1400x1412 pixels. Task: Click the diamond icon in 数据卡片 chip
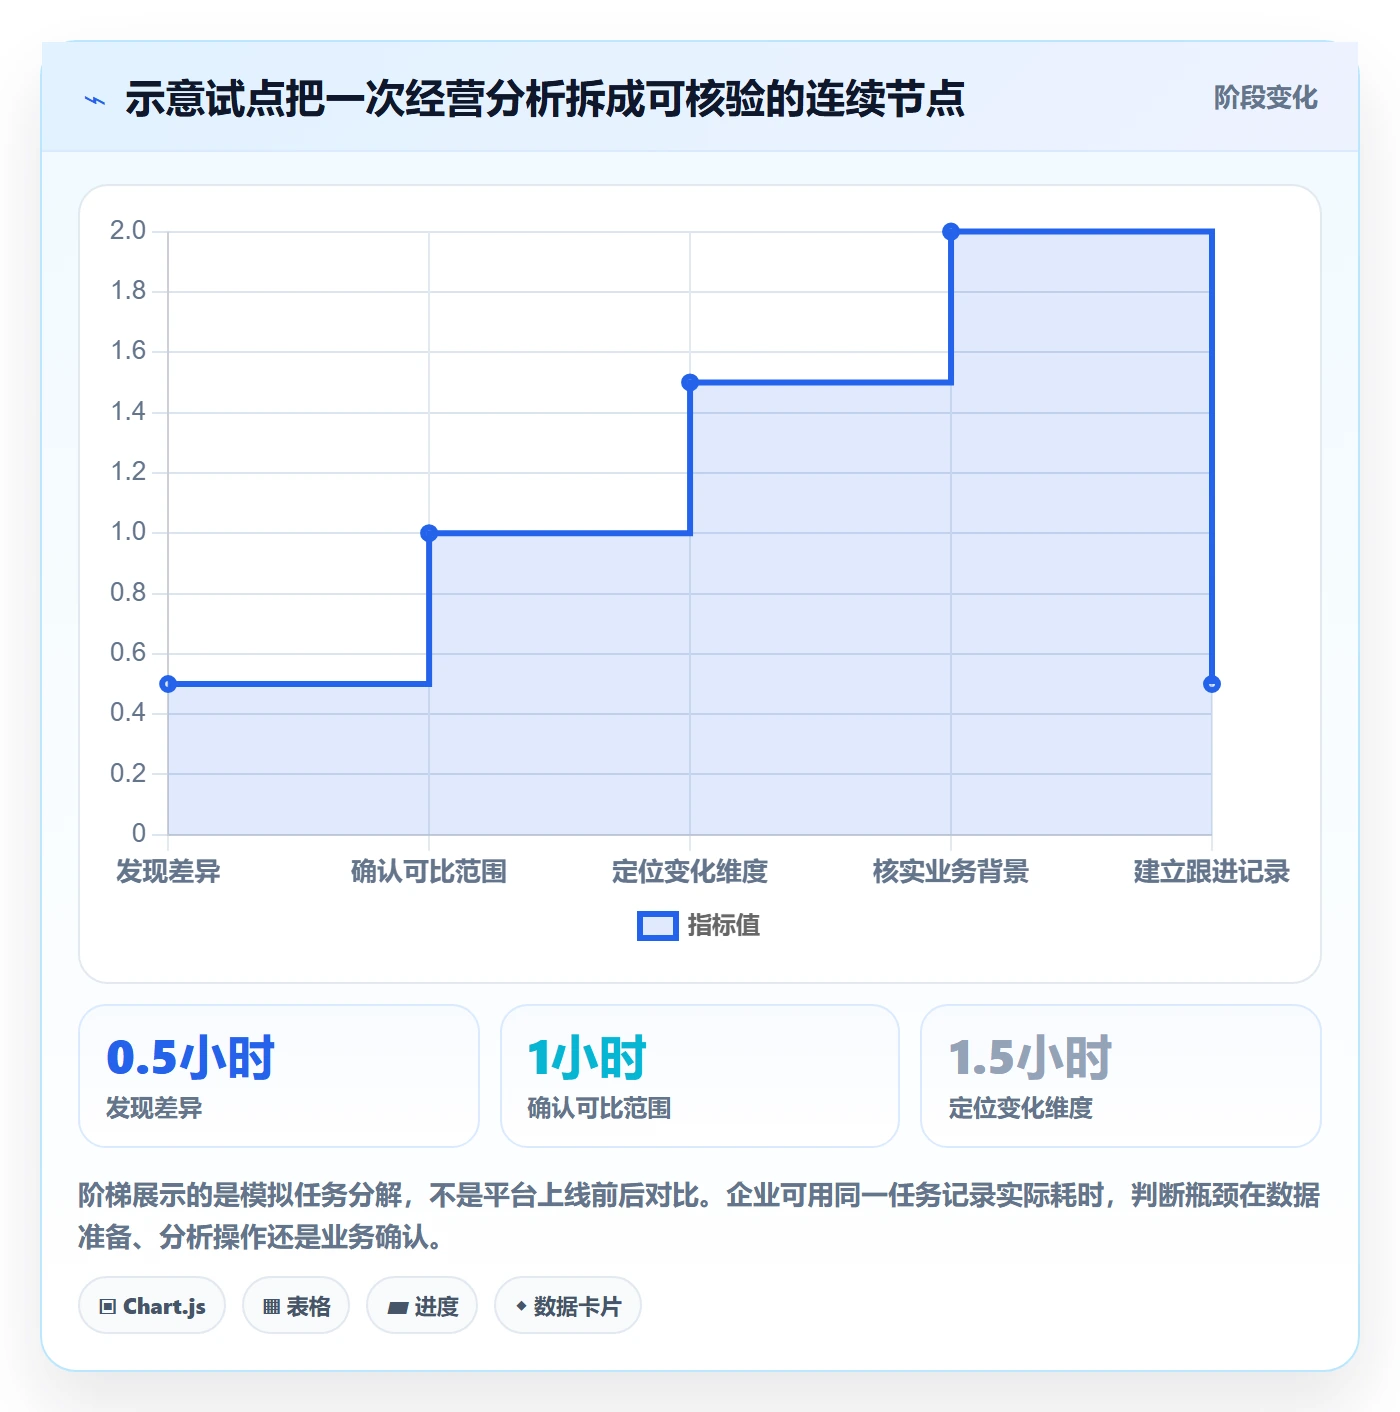[x=521, y=1306]
